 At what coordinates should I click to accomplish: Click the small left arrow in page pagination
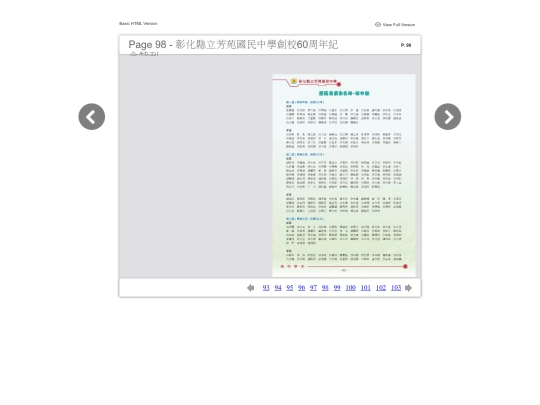251,288
